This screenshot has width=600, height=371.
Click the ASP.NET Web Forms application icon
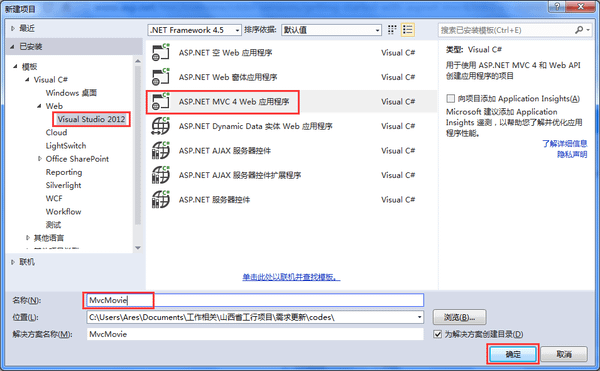click(x=161, y=77)
